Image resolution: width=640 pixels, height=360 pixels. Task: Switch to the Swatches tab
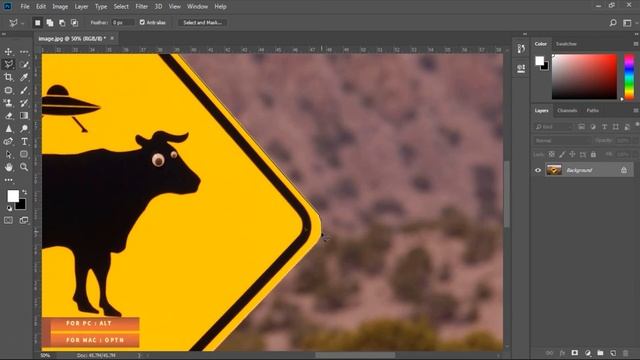566,44
